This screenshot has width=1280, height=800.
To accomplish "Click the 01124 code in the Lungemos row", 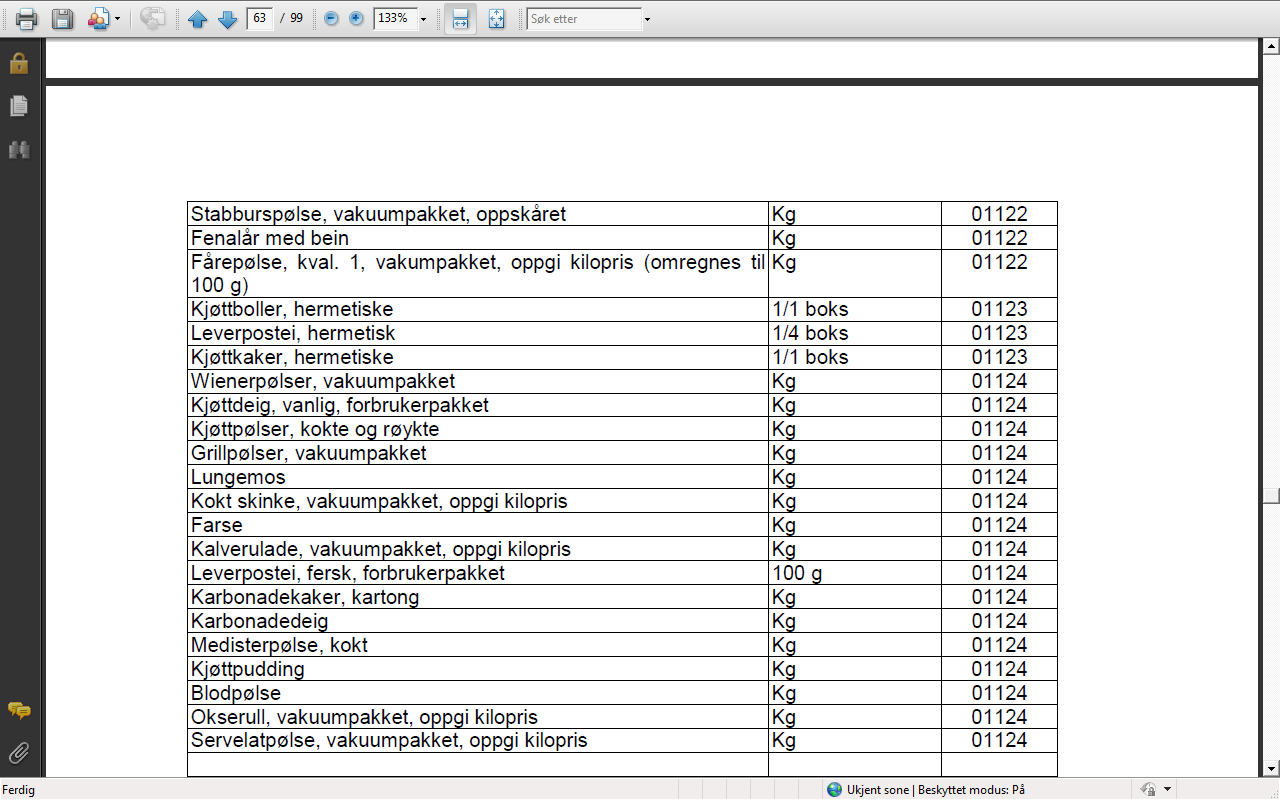I will pyautogui.click(x=999, y=477).
